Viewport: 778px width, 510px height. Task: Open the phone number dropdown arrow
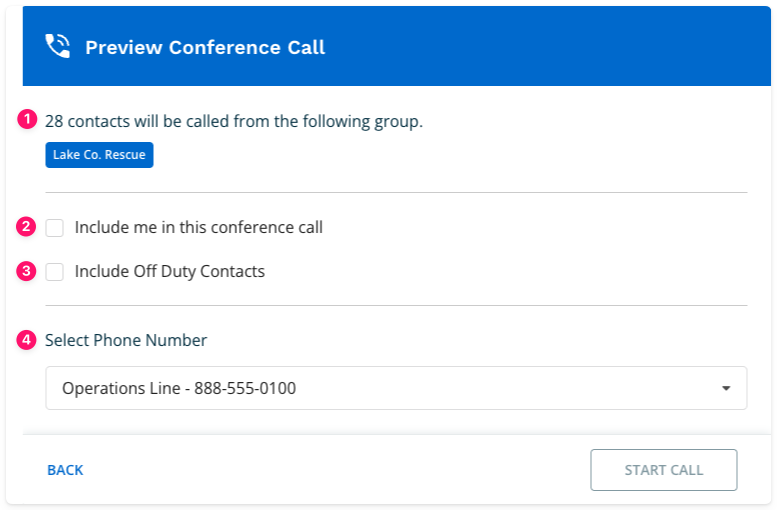click(x=726, y=388)
